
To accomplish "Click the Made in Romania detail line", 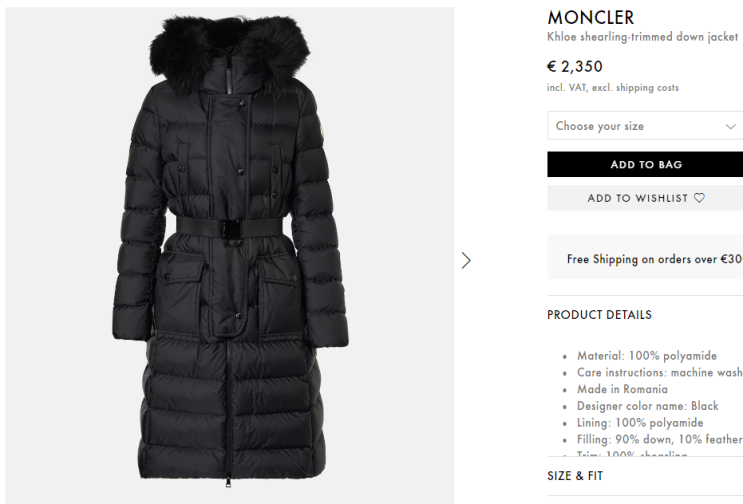I will point(622,389).
